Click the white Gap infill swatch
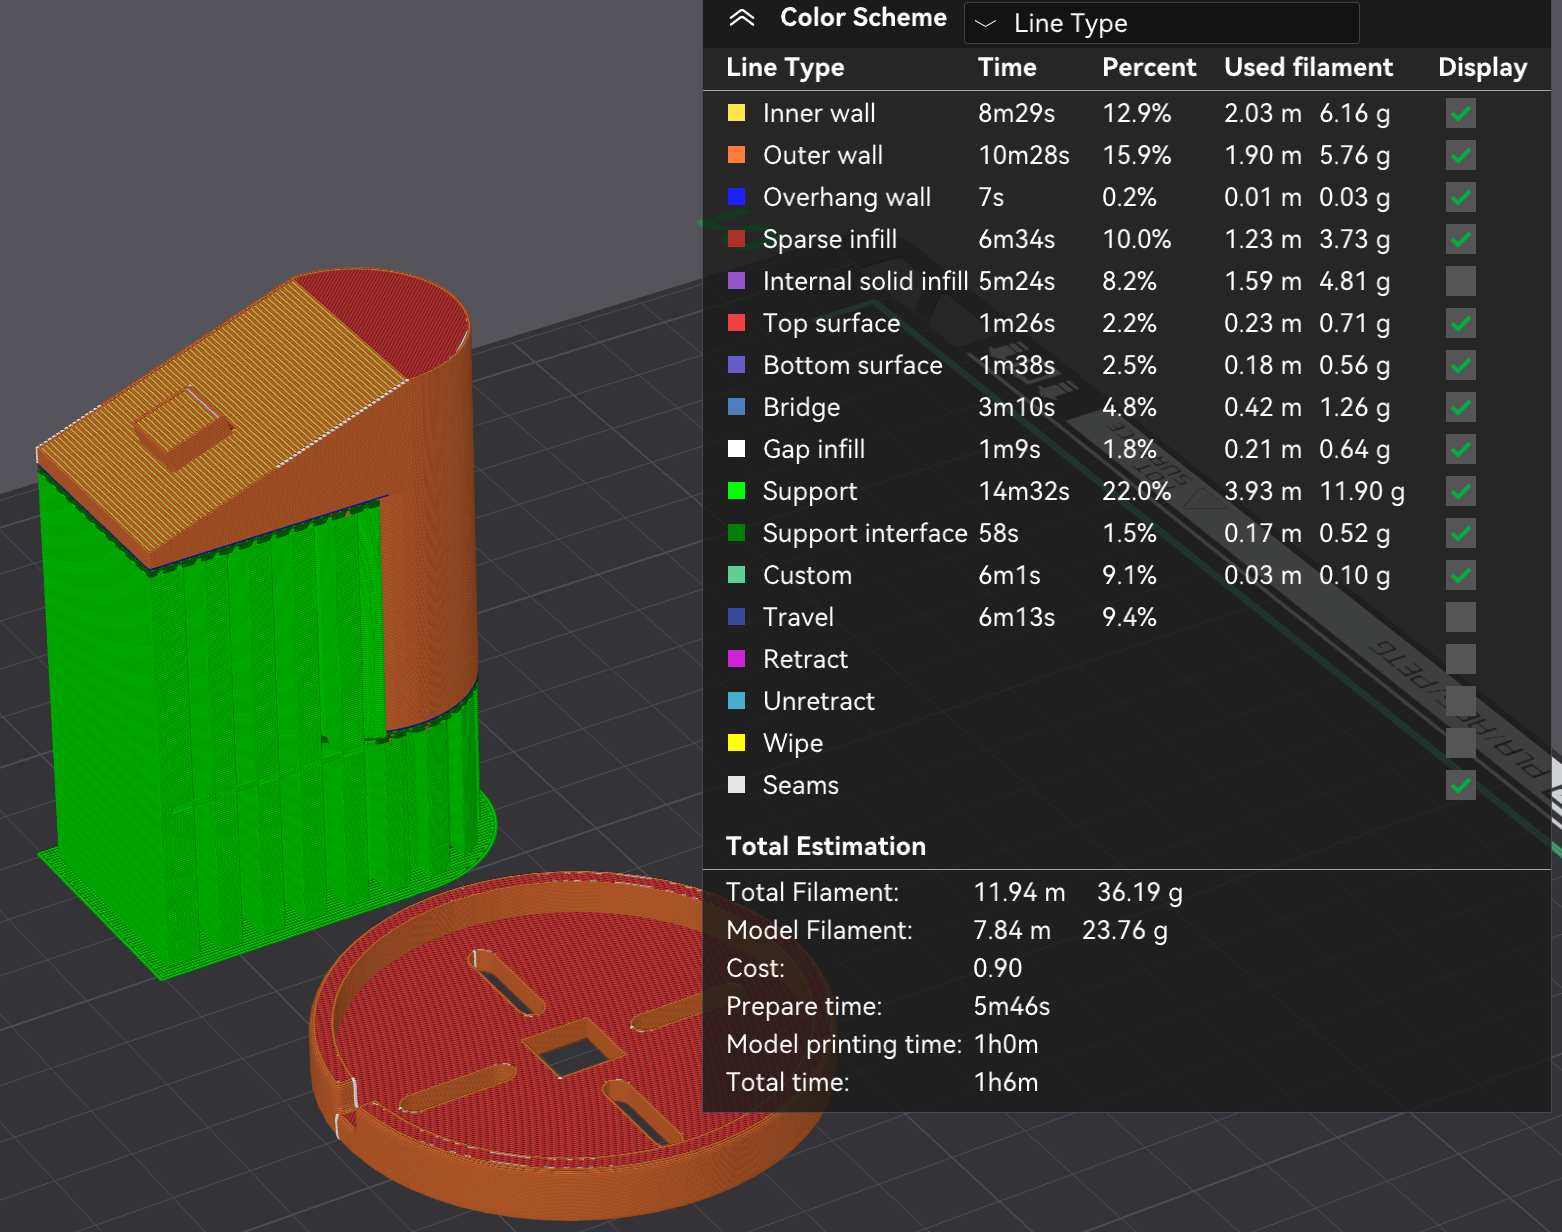The height and width of the screenshot is (1232, 1562). tap(737, 449)
